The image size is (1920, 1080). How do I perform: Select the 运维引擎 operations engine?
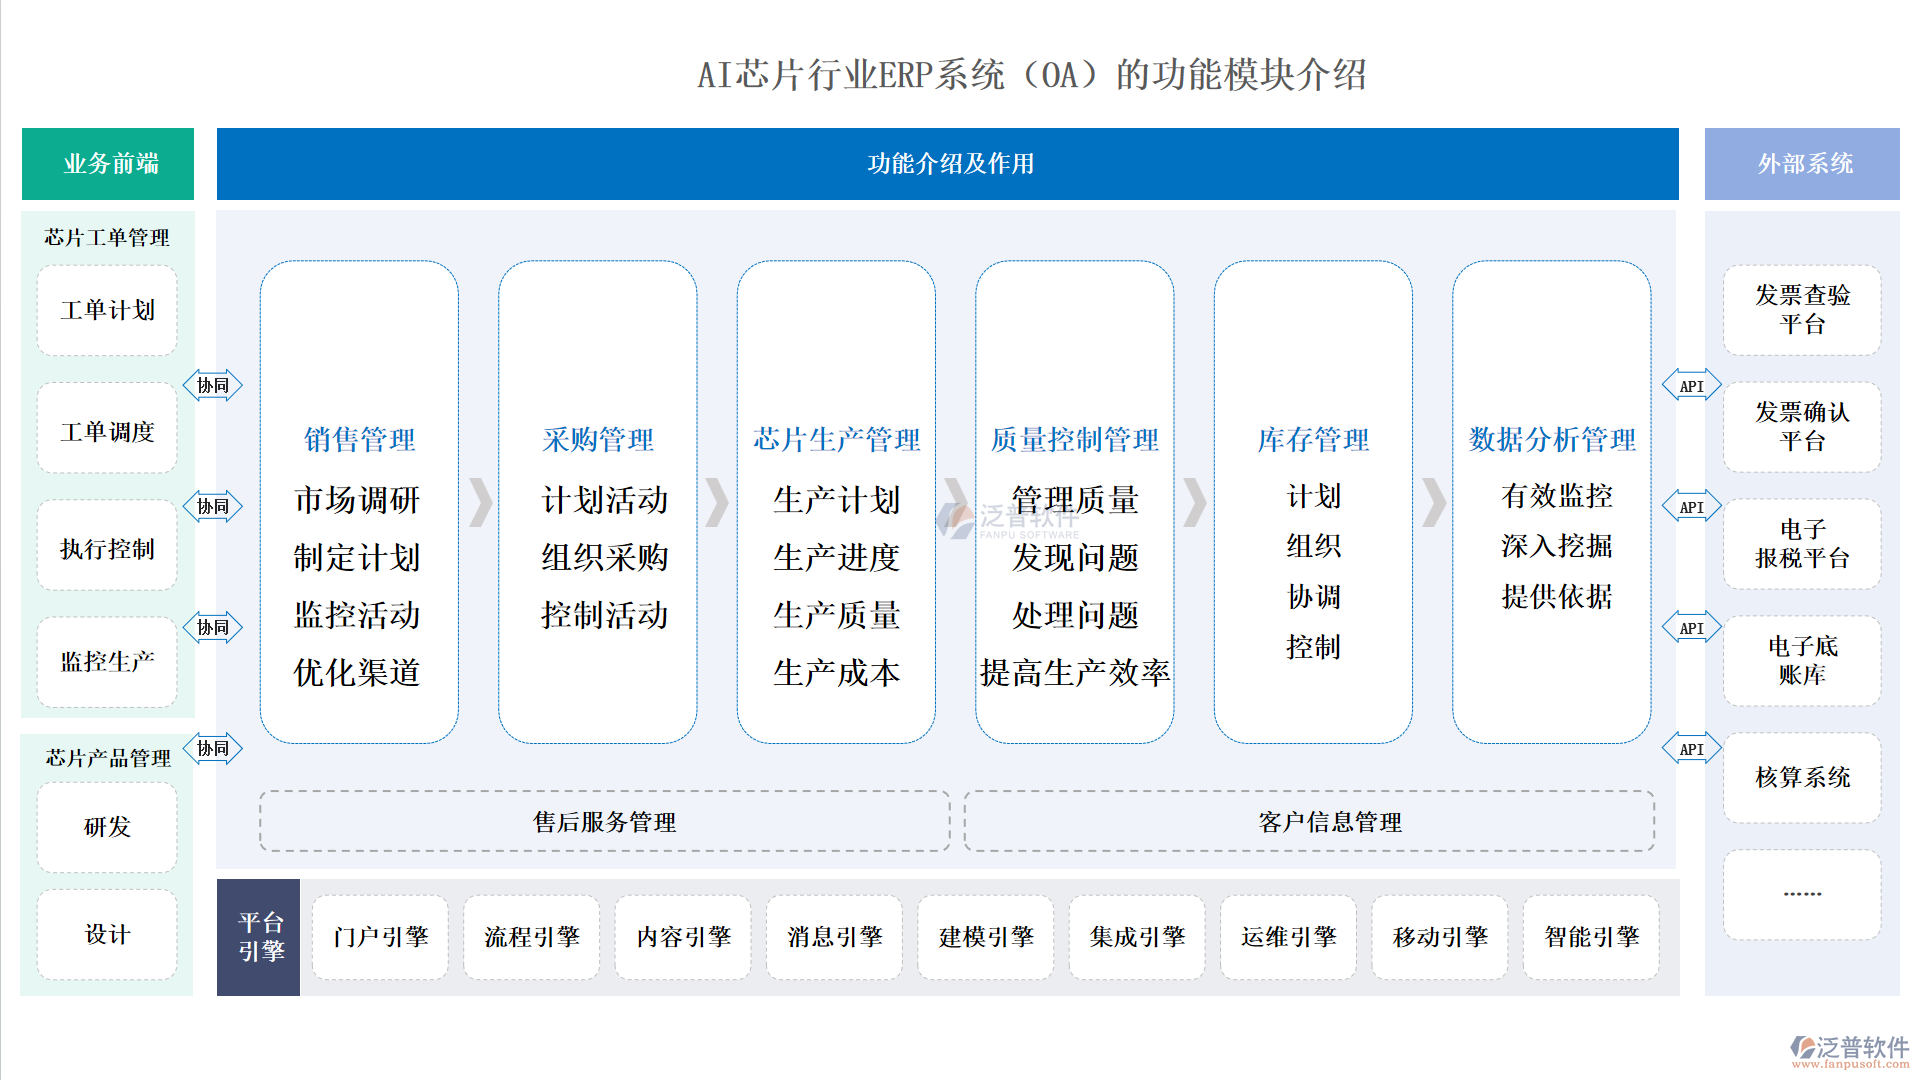click(1288, 937)
